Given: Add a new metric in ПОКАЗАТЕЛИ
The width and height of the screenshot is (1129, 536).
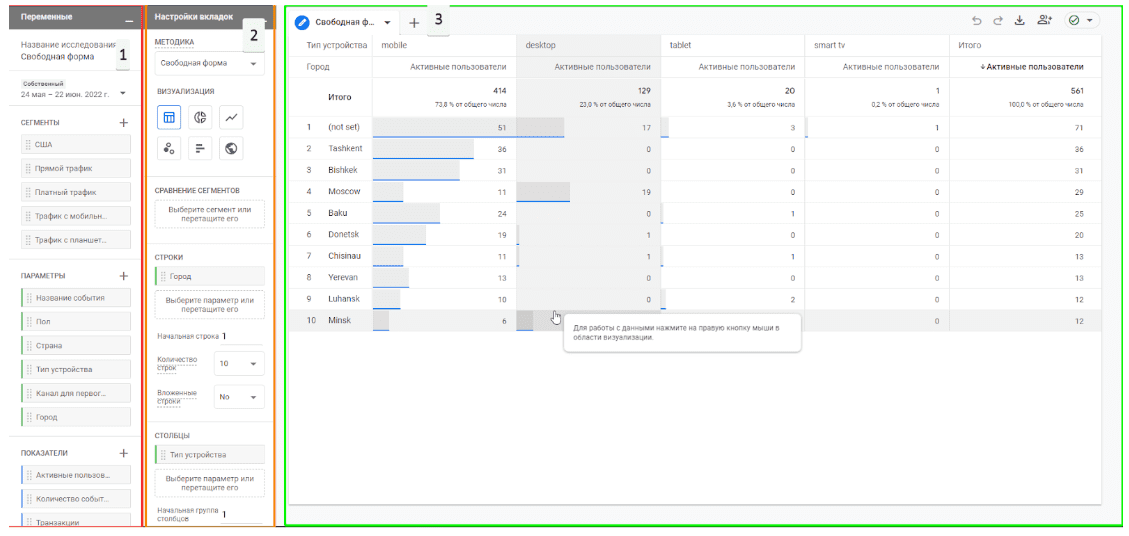Looking at the screenshot, I should coord(123,453).
